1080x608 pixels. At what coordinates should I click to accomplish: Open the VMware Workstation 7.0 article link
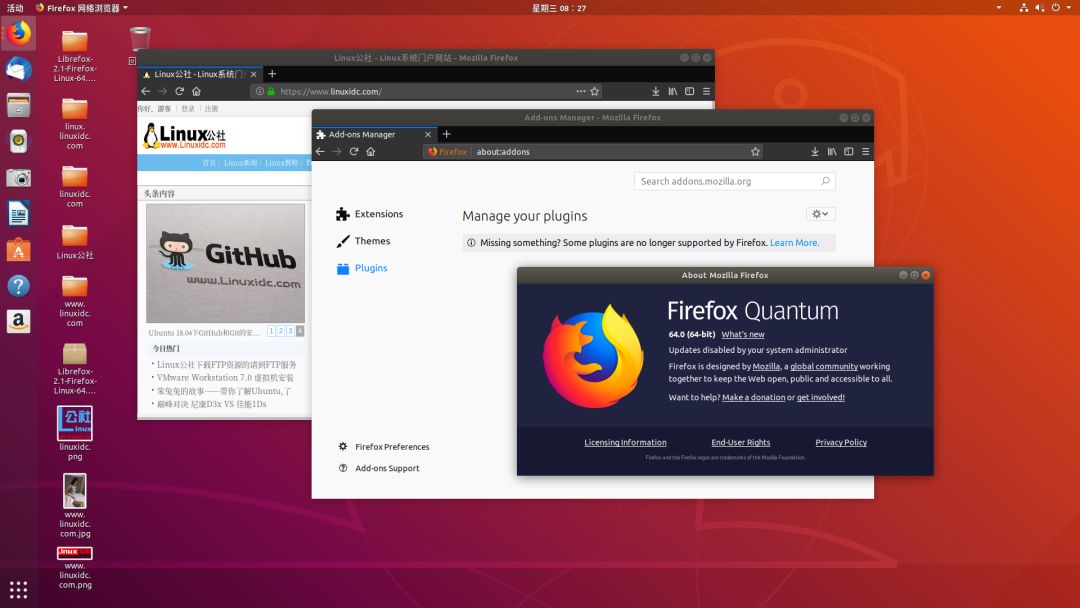point(225,378)
